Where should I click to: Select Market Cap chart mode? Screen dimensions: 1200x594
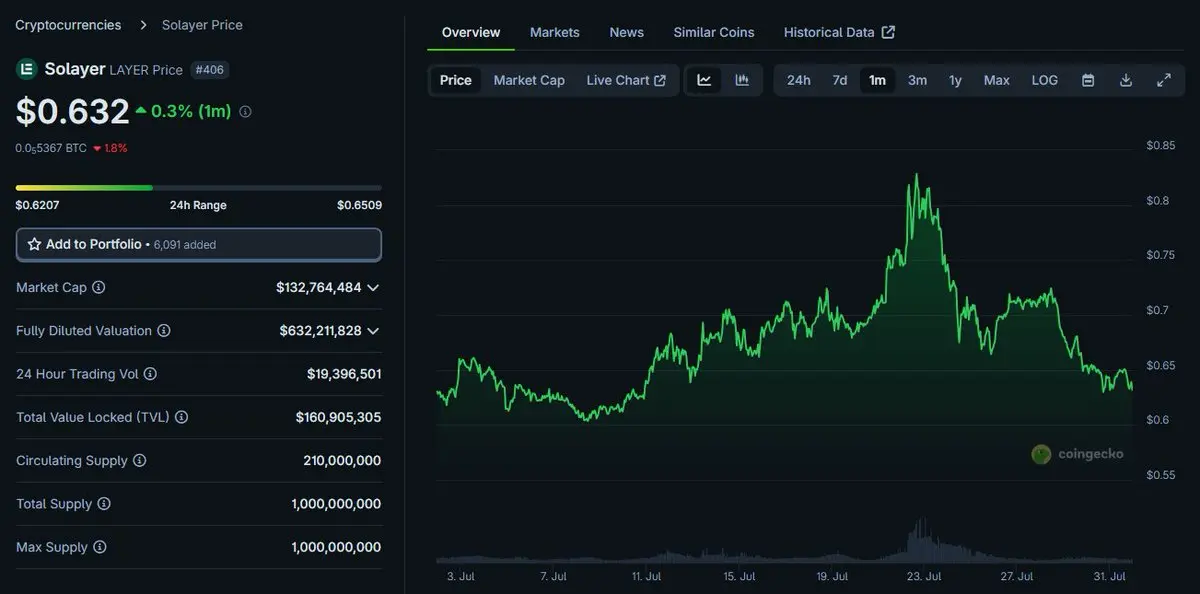529,80
